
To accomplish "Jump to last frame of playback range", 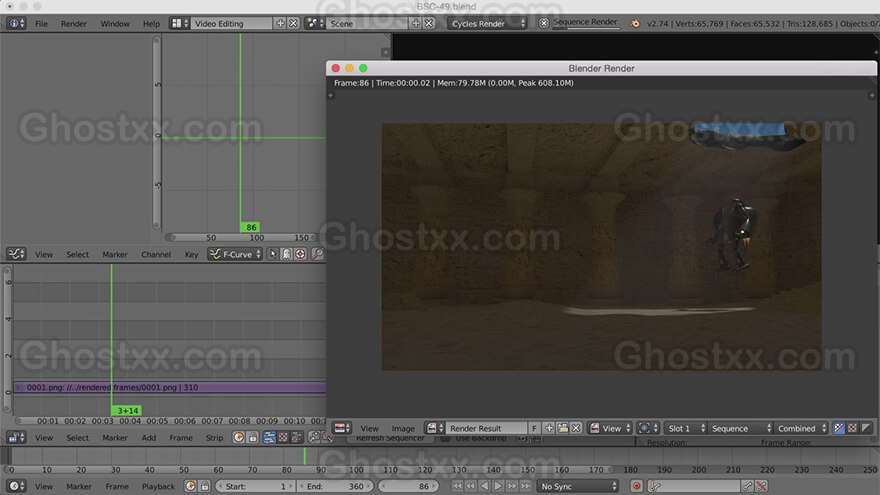I will coord(525,486).
